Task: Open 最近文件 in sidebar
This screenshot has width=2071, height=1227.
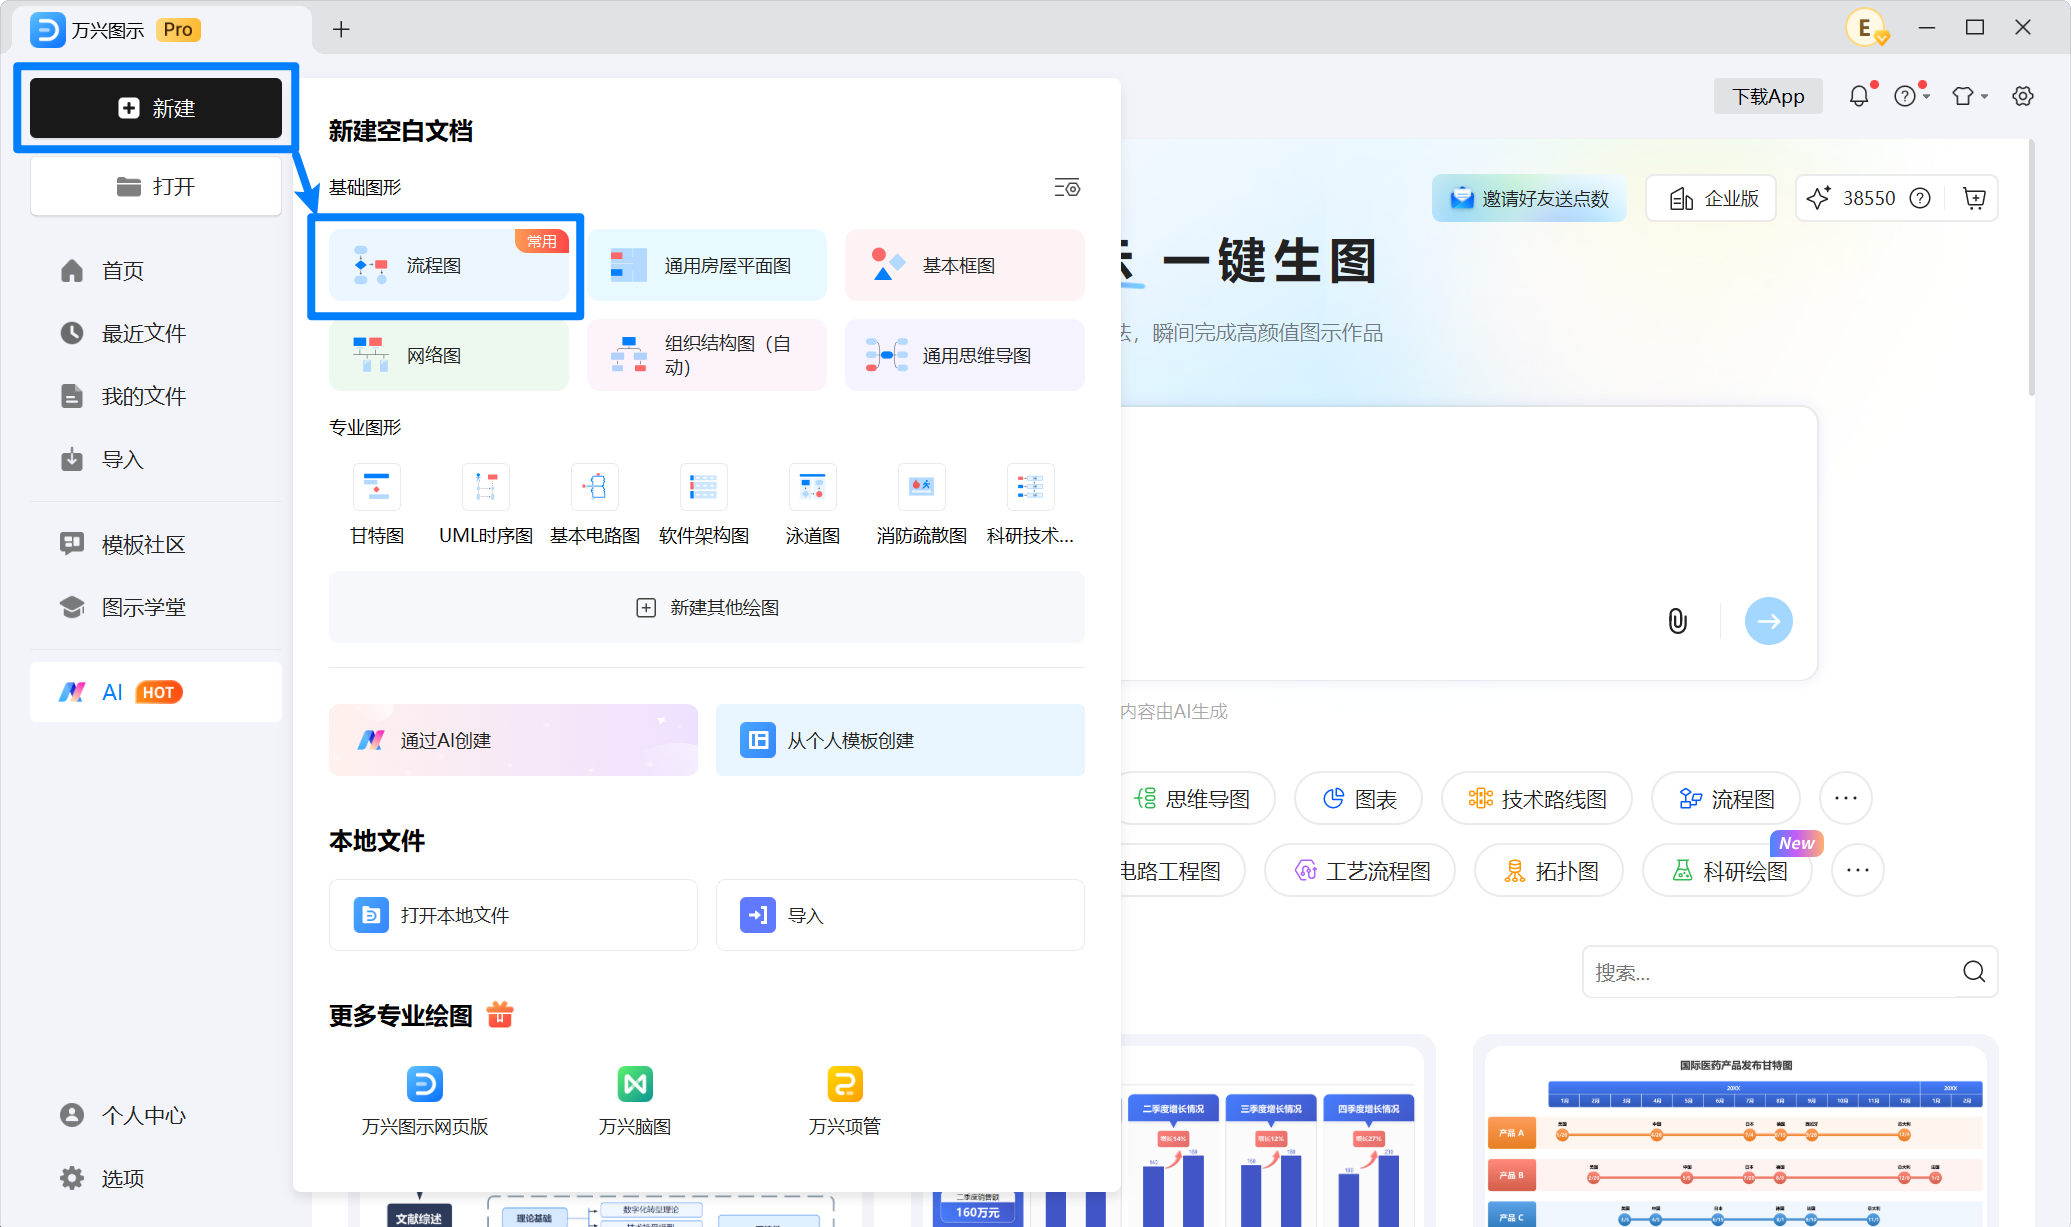Action: [156, 333]
